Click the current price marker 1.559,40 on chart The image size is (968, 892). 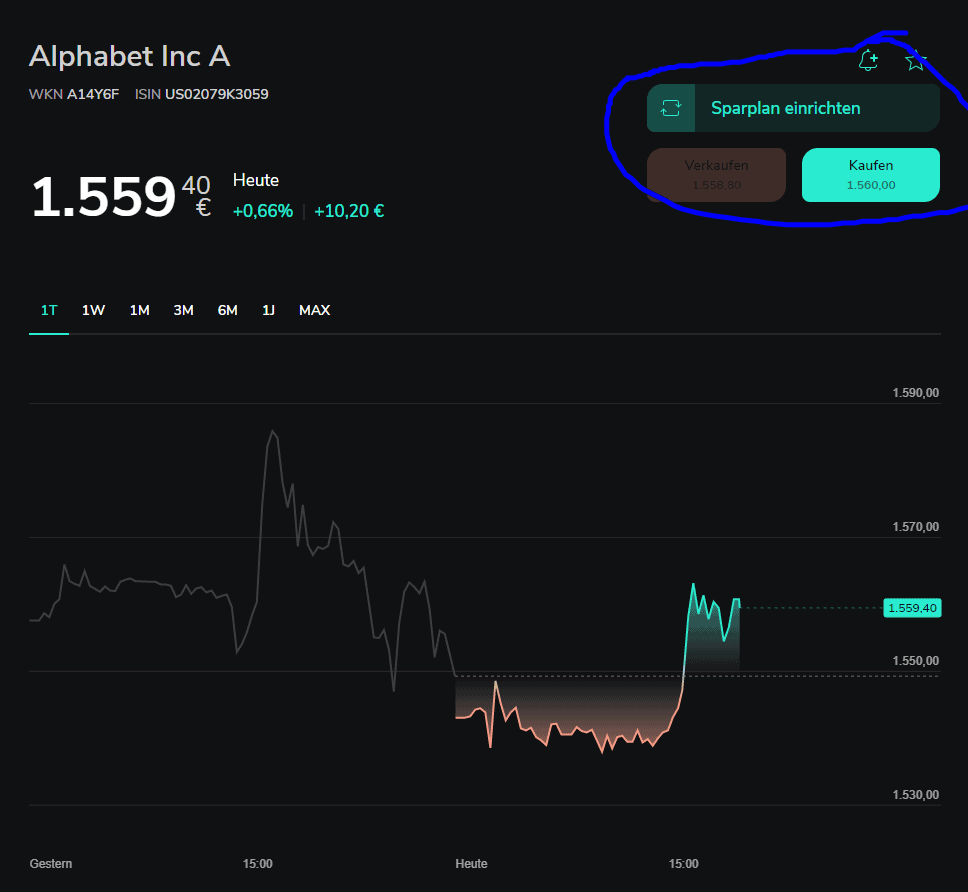[912, 608]
